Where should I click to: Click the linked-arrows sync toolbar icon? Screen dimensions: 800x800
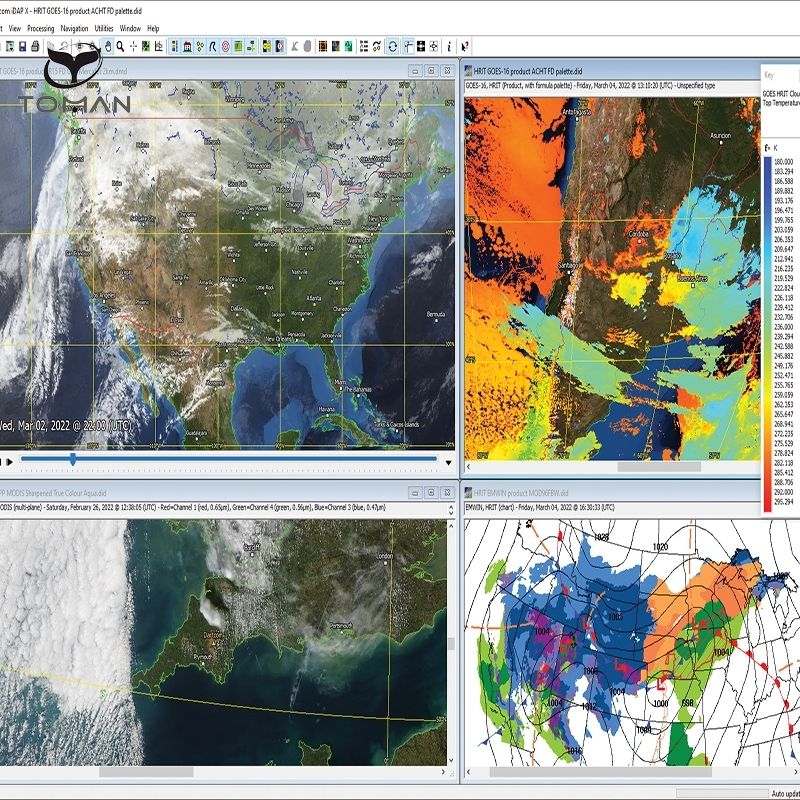click(377, 47)
